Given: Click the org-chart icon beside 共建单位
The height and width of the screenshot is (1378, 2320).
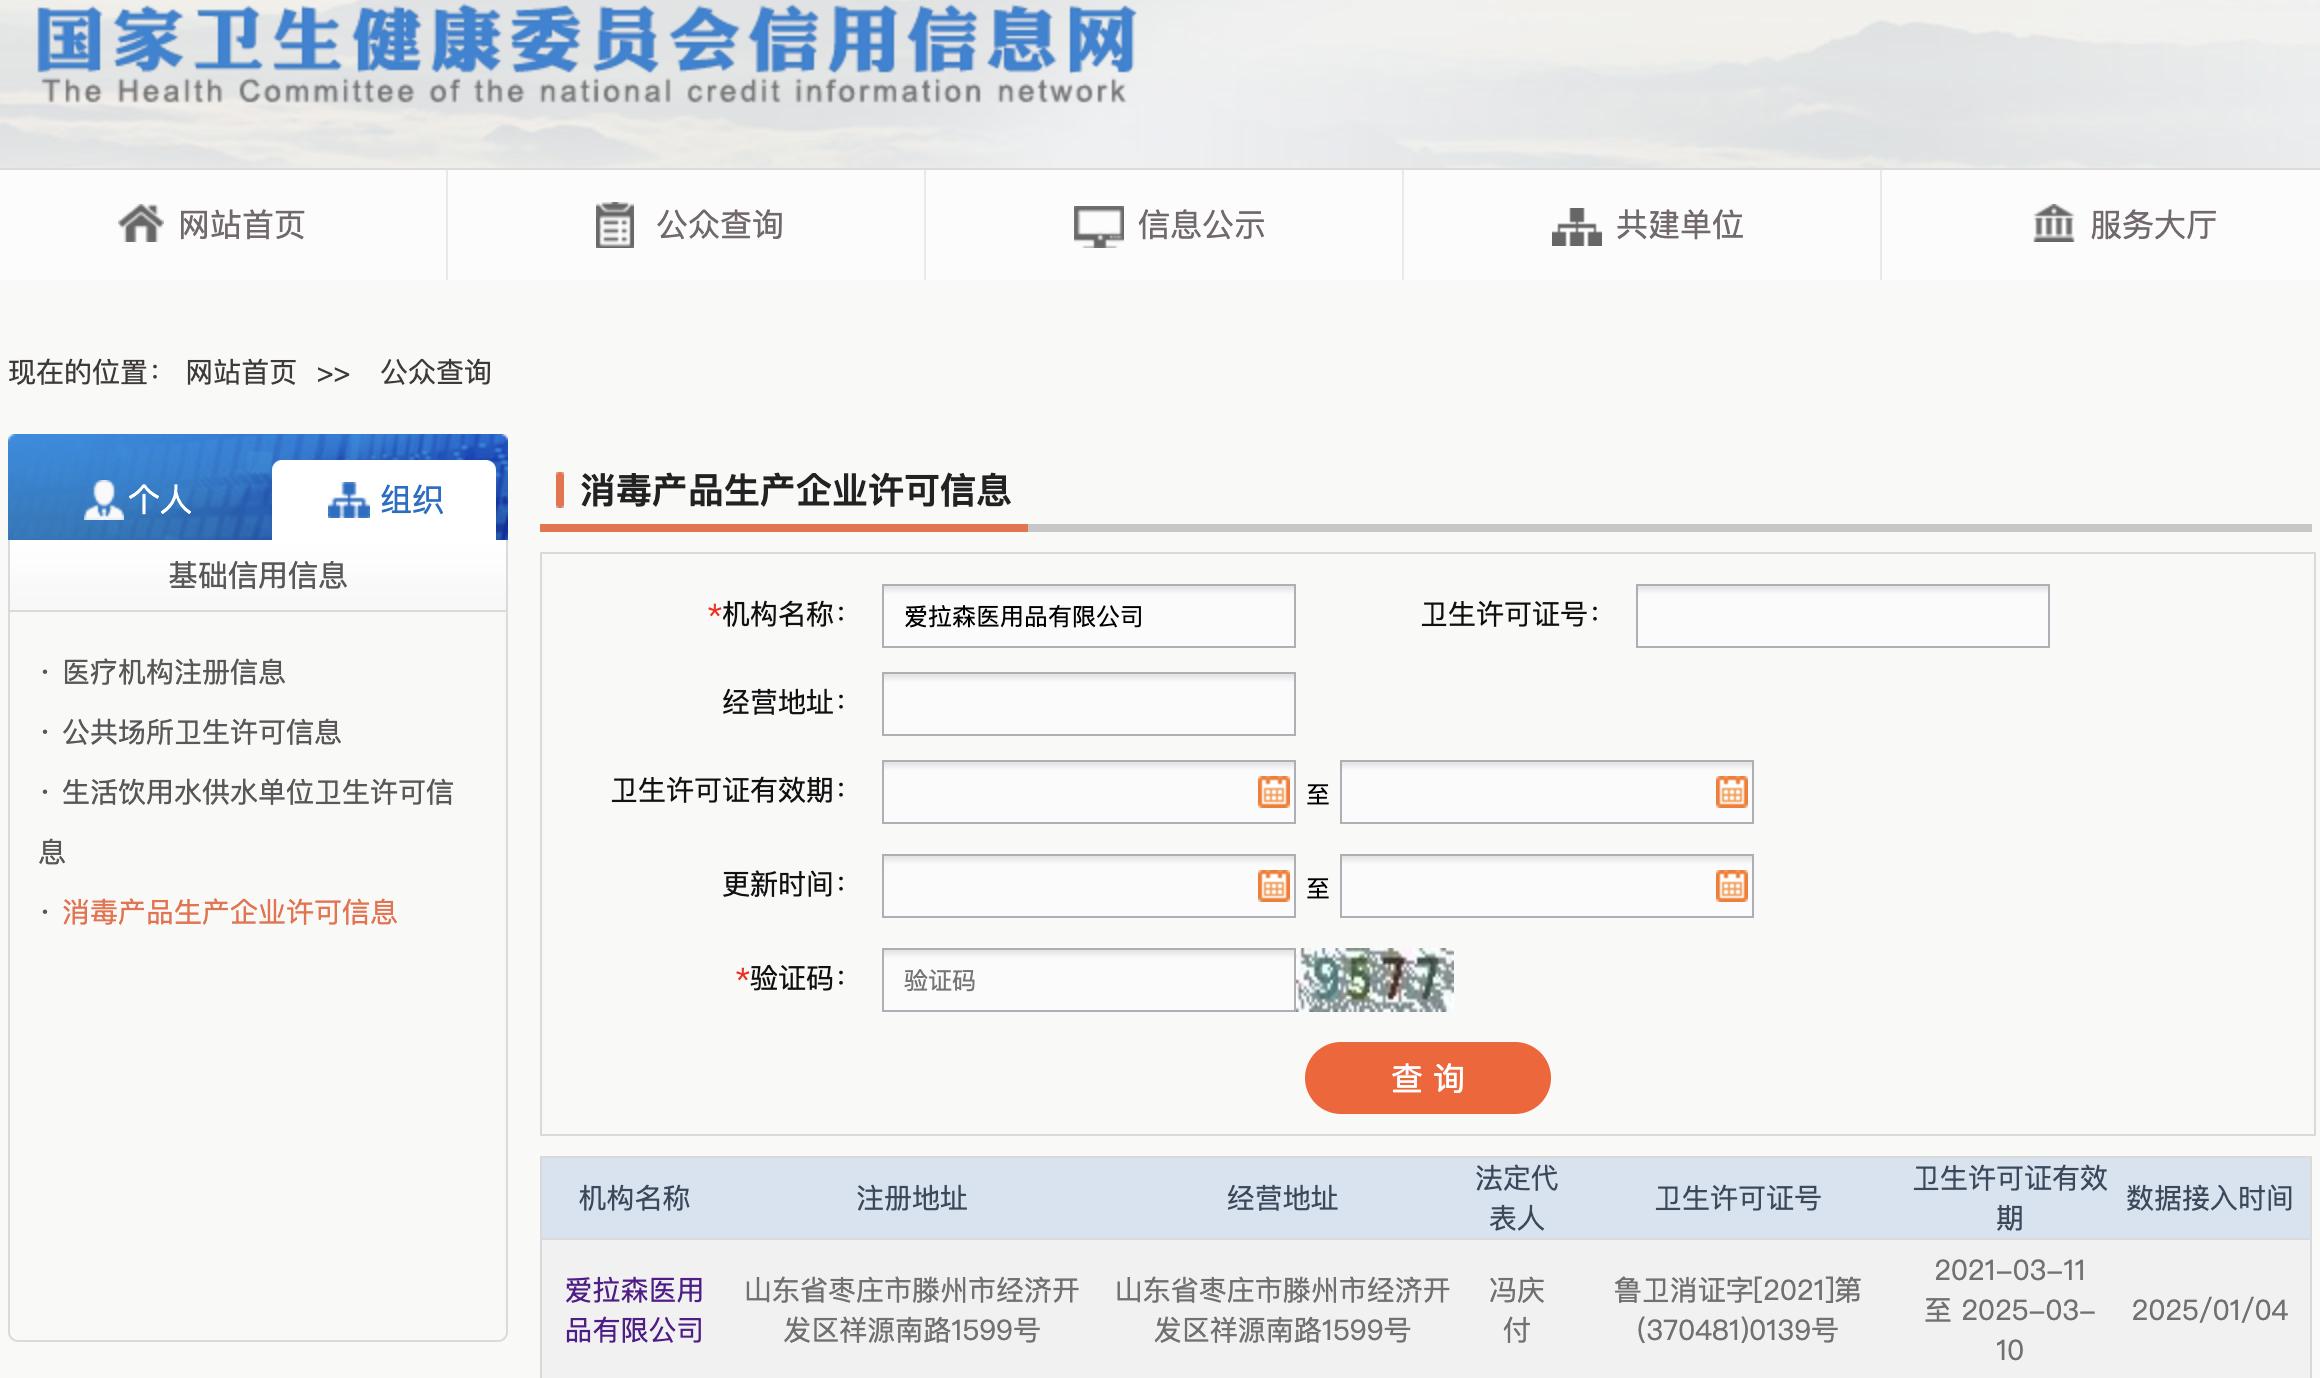Looking at the screenshot, I should click(1576, 226).
